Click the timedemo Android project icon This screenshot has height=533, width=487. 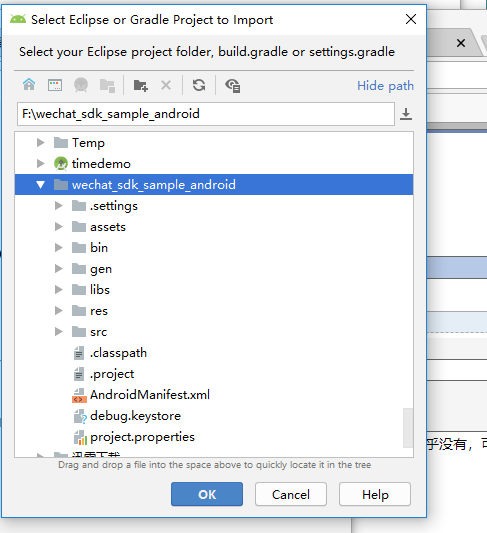[61, 164]
